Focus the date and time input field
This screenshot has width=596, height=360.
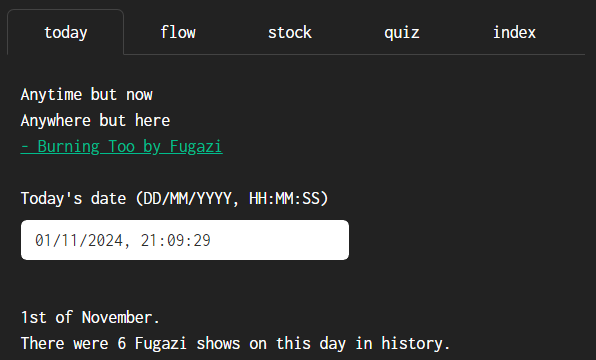click(x=185, y=240)
